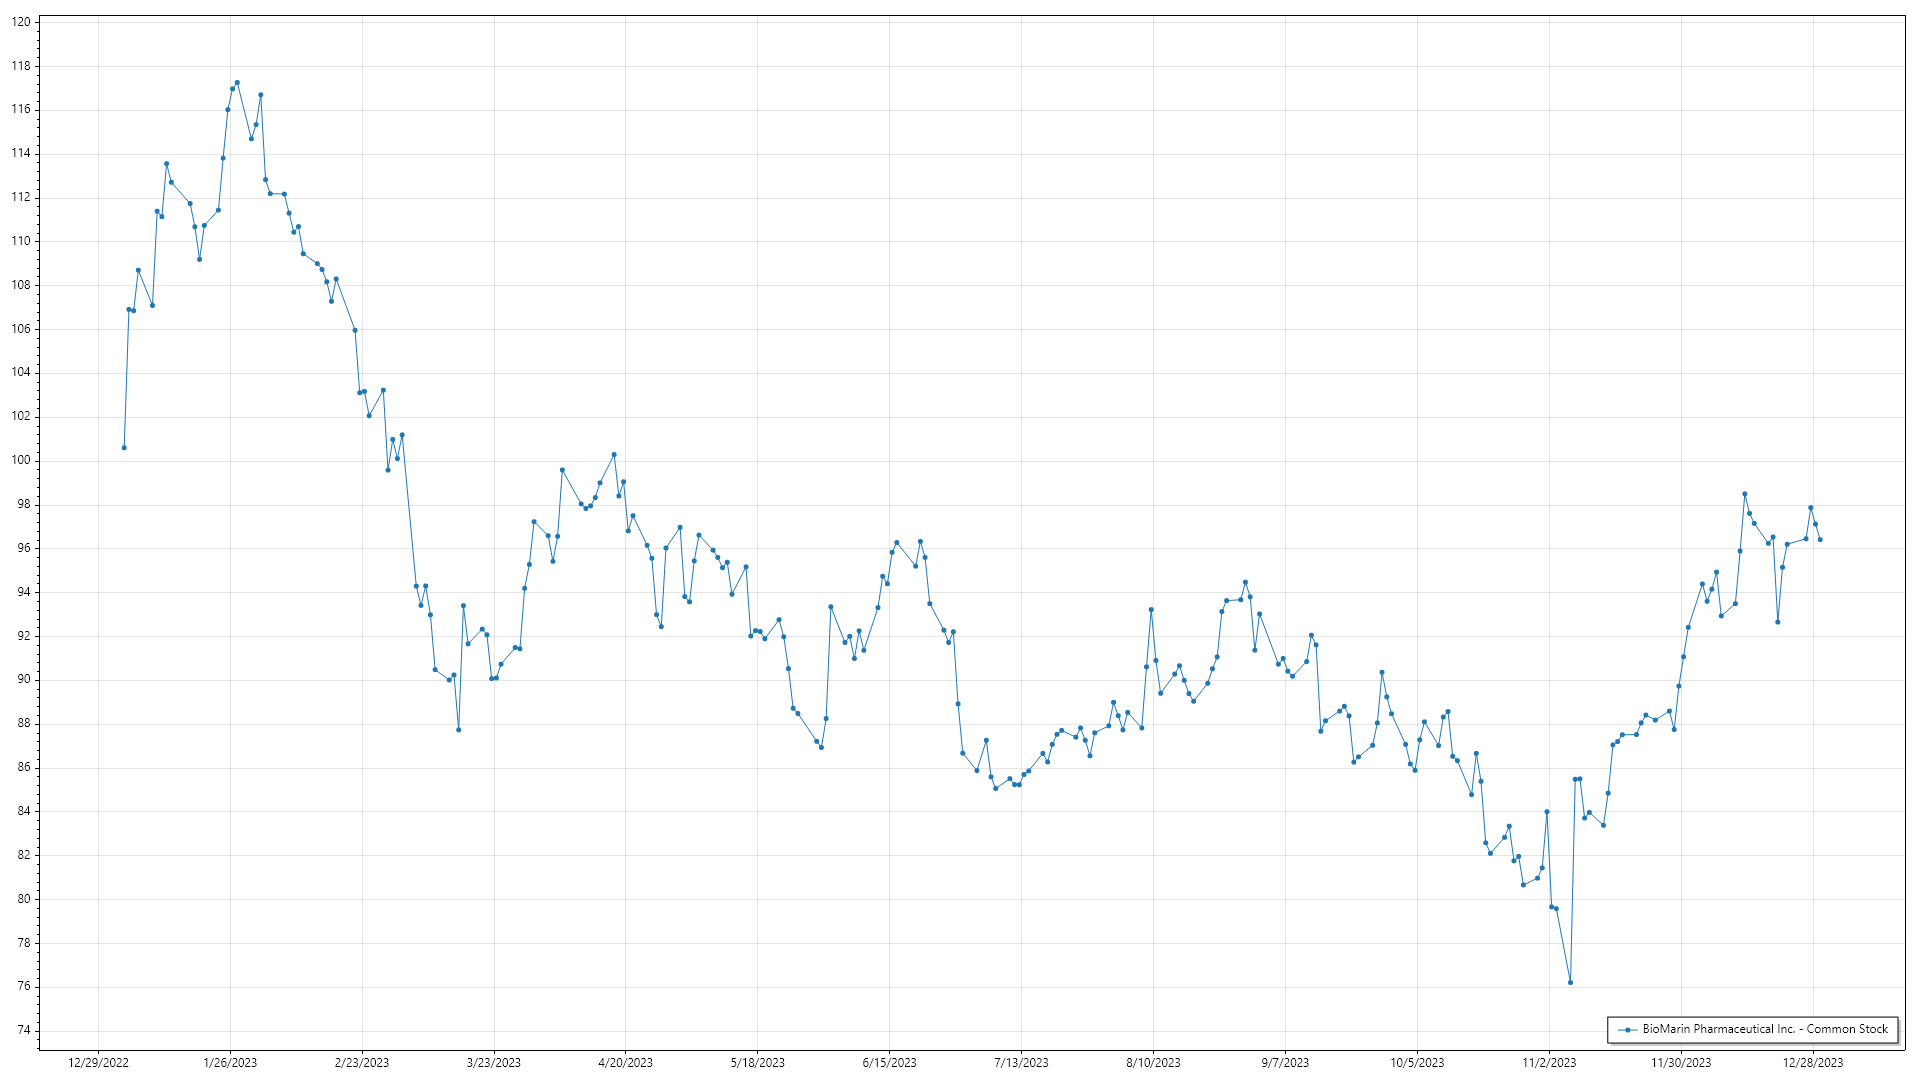Viewport: 1920px width, 1080px height.
Task: Click the 88 y-axis tick label
Action: [x=24, y=723]
